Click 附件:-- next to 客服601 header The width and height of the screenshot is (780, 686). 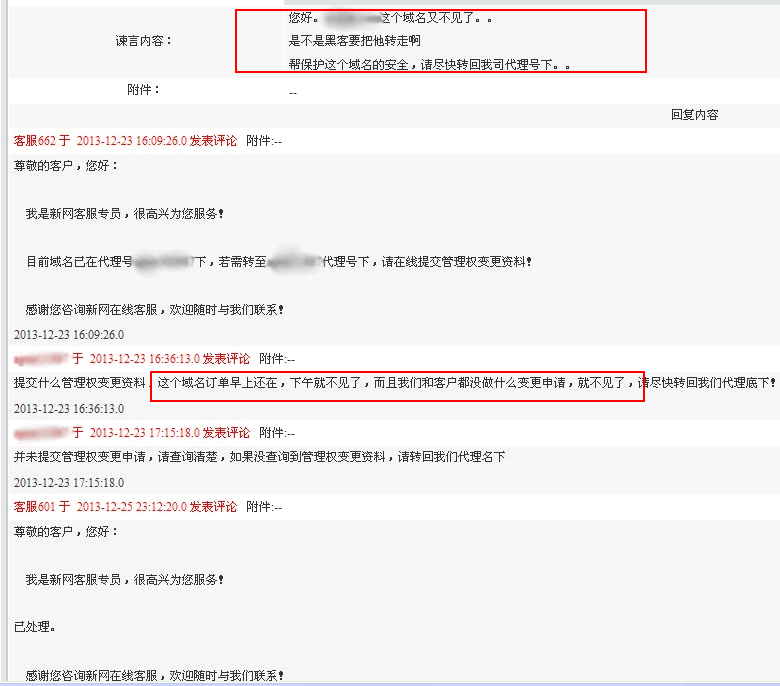(x=264, y=507)
